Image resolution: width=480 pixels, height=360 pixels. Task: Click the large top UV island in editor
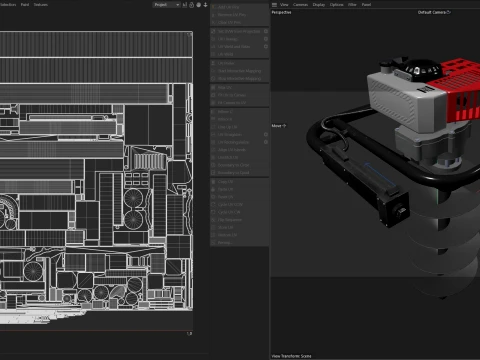click(96, 45)
